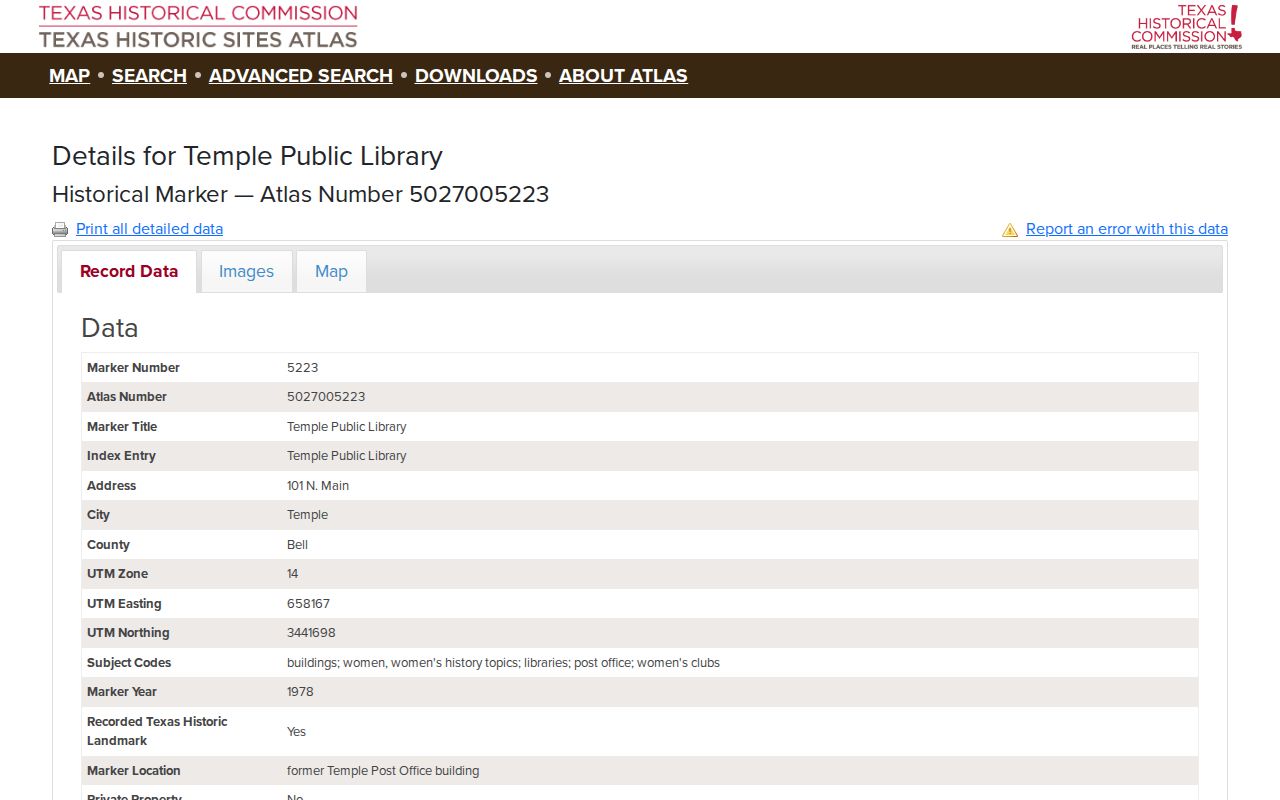Click UTM Easting value 658167
1280x800 pixels.
[x=308, y=604]
